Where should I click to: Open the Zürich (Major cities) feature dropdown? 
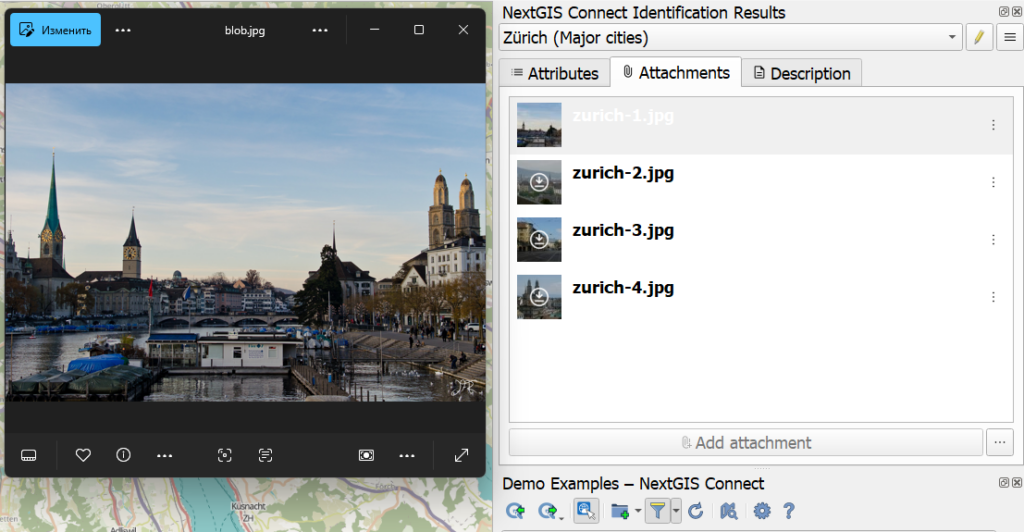tap(731, 37)
